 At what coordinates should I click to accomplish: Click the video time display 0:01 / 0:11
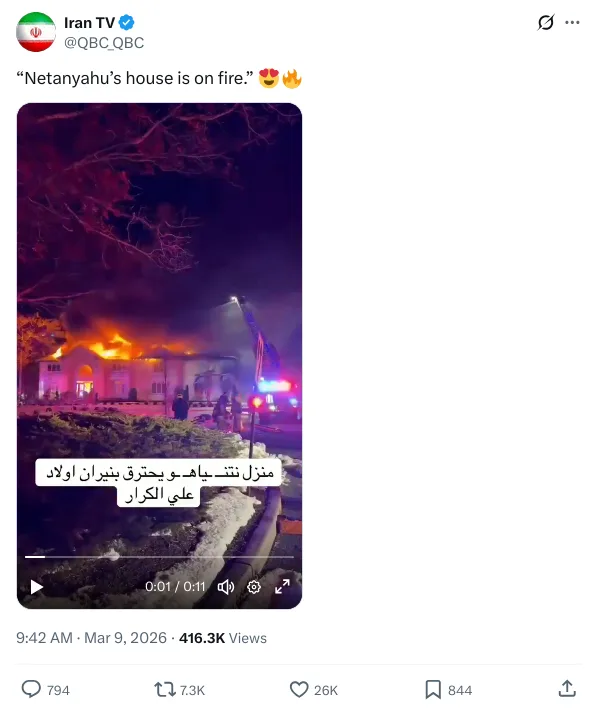(x=175, y=587)
